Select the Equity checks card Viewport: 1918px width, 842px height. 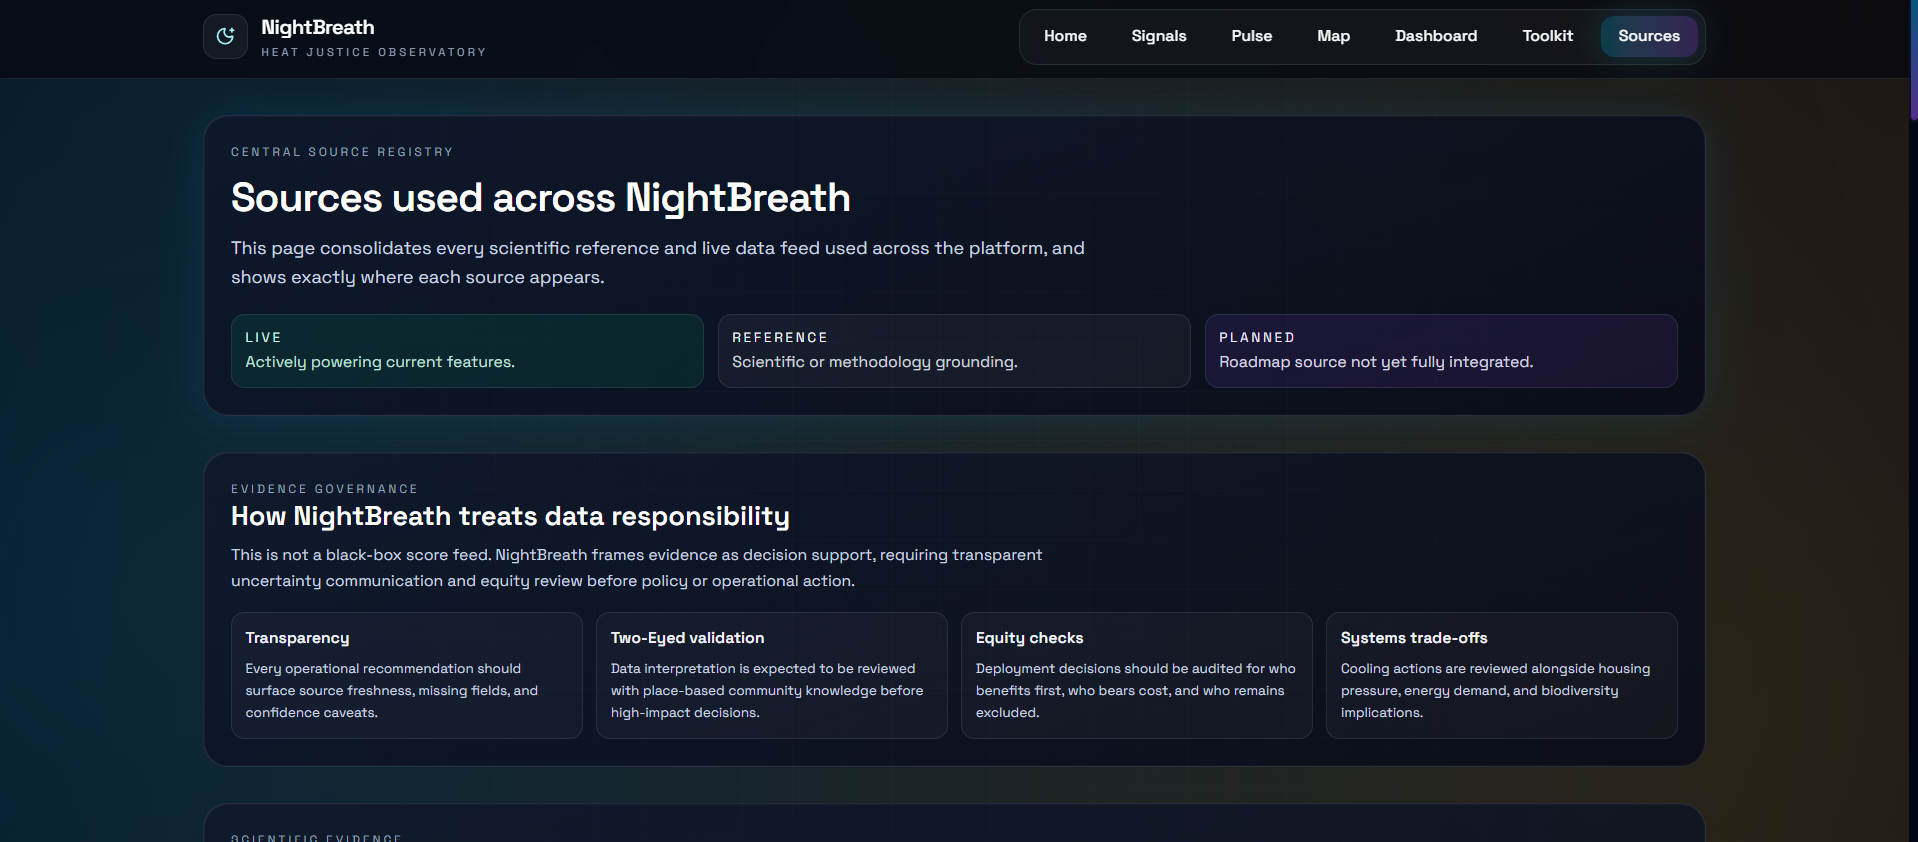click(x=1137, y=676)
